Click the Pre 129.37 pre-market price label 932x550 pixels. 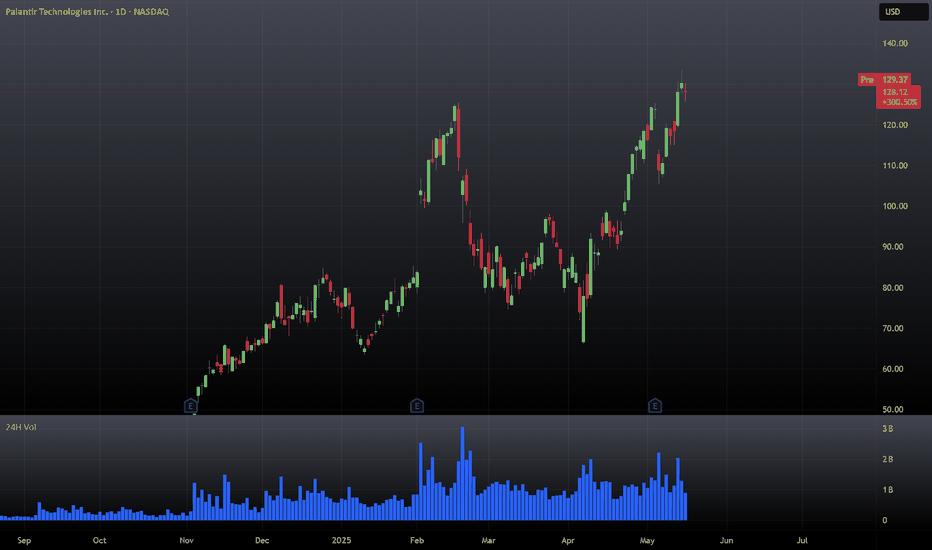(884, 80)
